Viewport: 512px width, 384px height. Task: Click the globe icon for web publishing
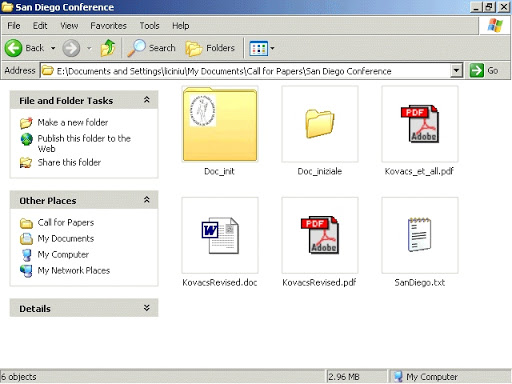pyautogui.click(x=27, y=139)
